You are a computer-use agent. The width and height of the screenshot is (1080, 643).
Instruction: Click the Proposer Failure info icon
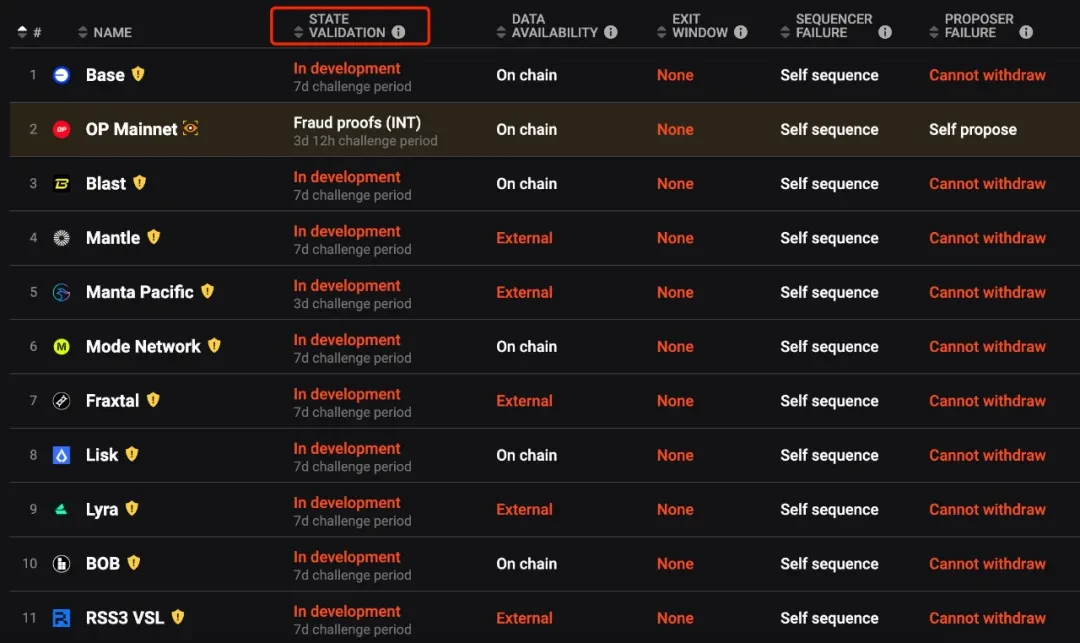[x=1025, y=32]
